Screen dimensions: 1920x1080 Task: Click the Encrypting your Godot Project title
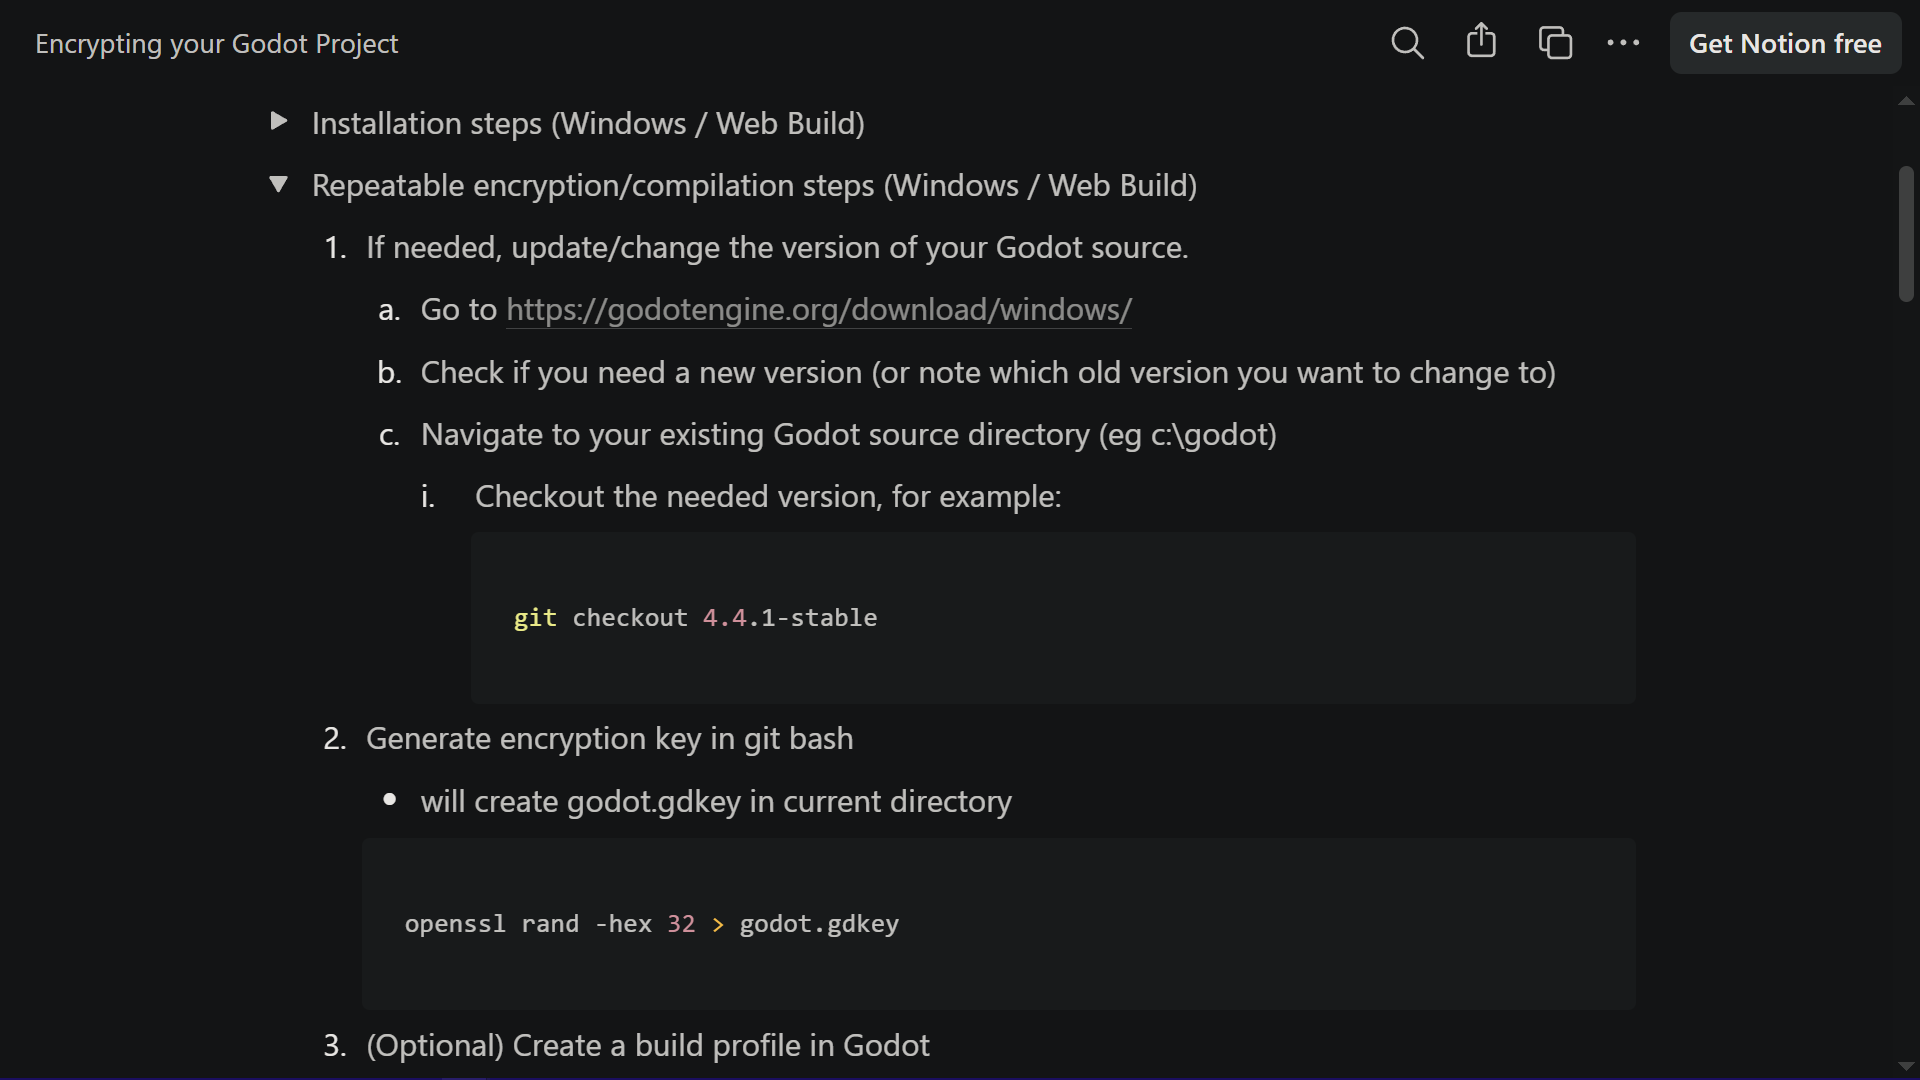click(216, 44)
